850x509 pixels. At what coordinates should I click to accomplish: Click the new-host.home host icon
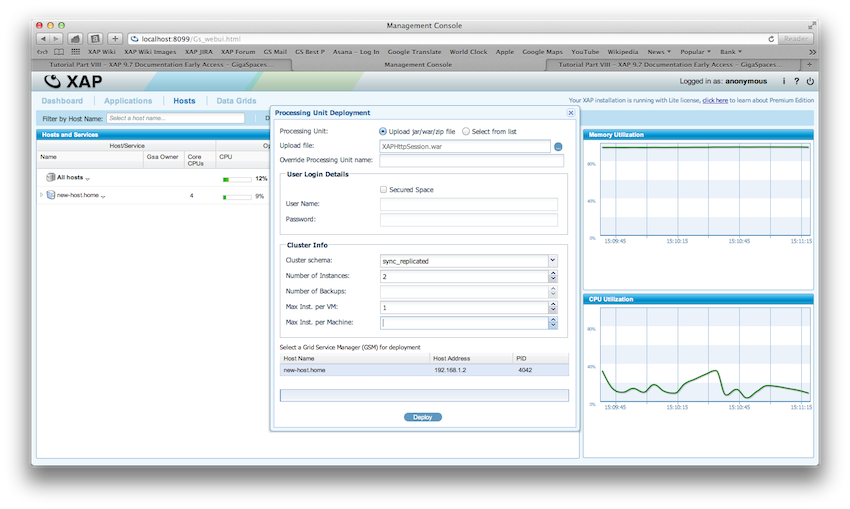pyautogui.click(x=50, y=195)
